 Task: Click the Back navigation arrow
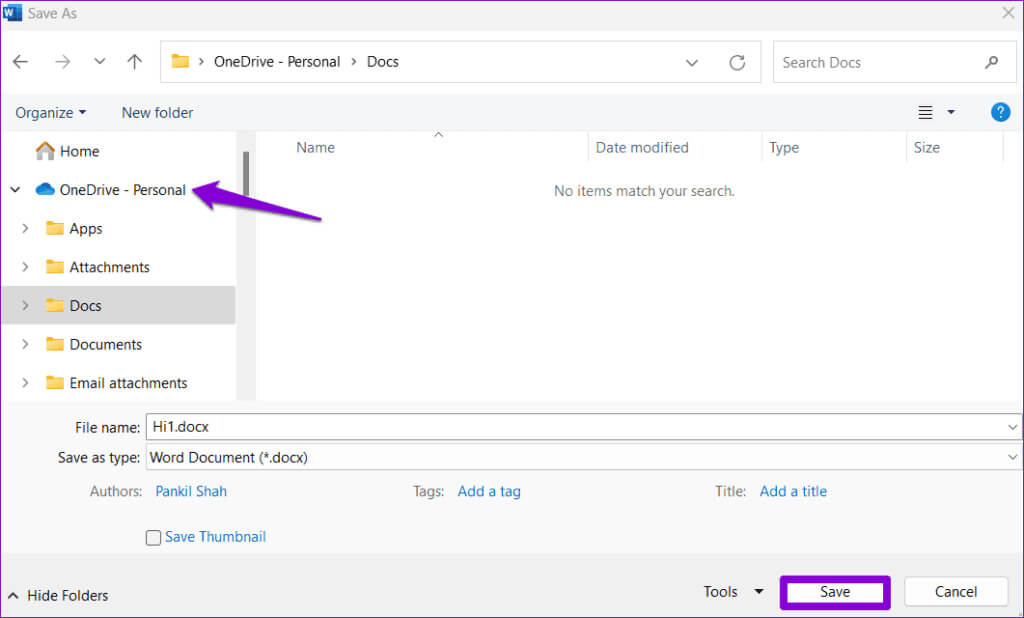pyautogui.click(x=21, y=62)
